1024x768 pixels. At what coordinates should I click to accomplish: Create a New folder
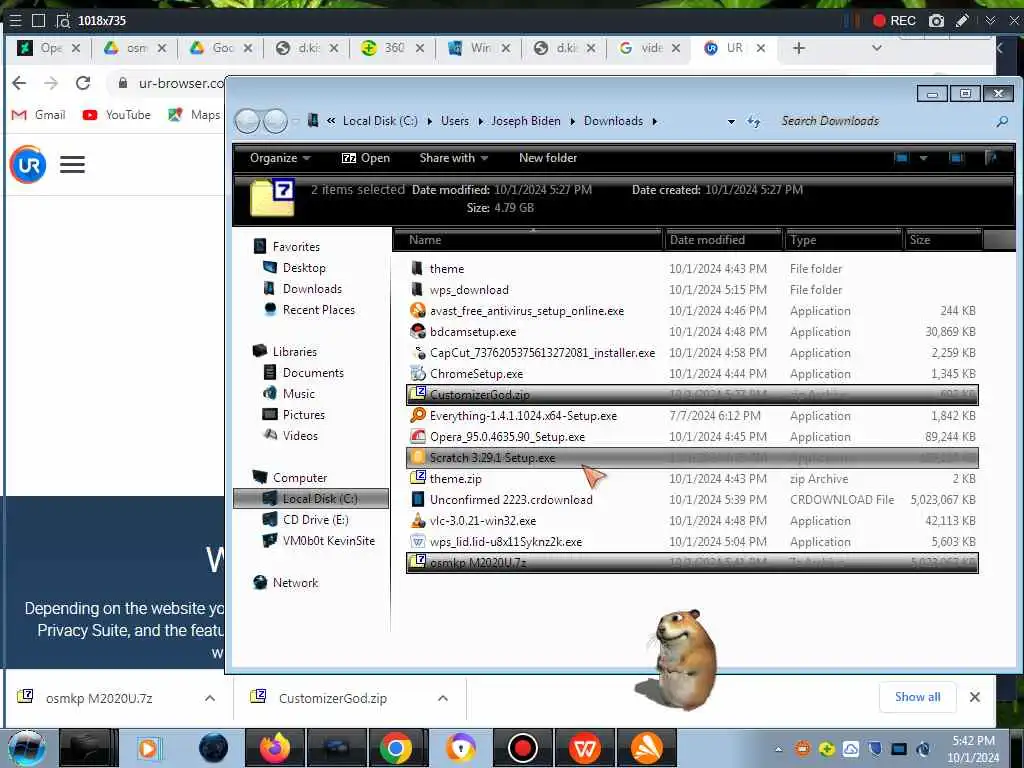pyautogui.click(x=548, y=158)
